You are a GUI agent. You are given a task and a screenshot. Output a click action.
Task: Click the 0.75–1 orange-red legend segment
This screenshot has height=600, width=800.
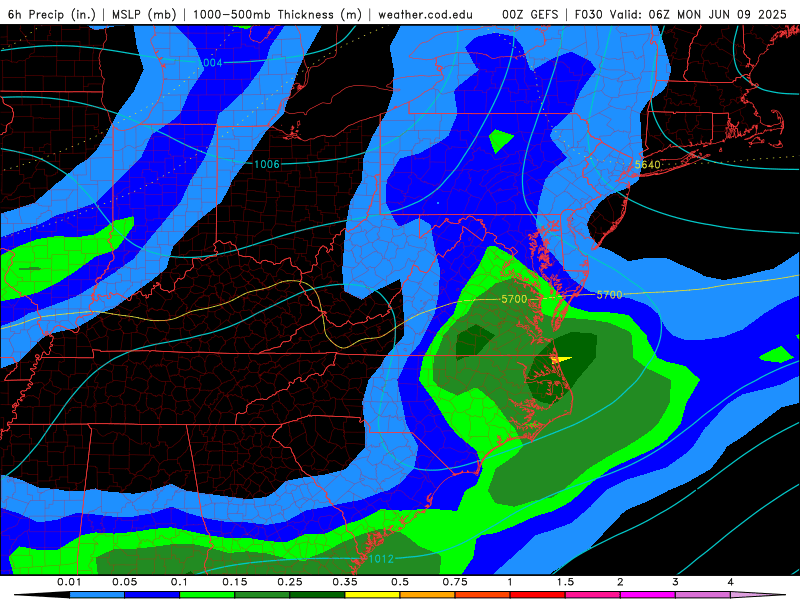click(482, 595)
